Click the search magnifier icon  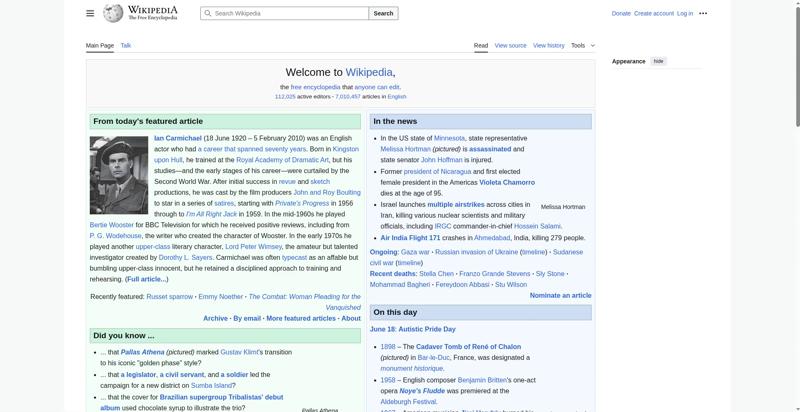pos(208,13)
